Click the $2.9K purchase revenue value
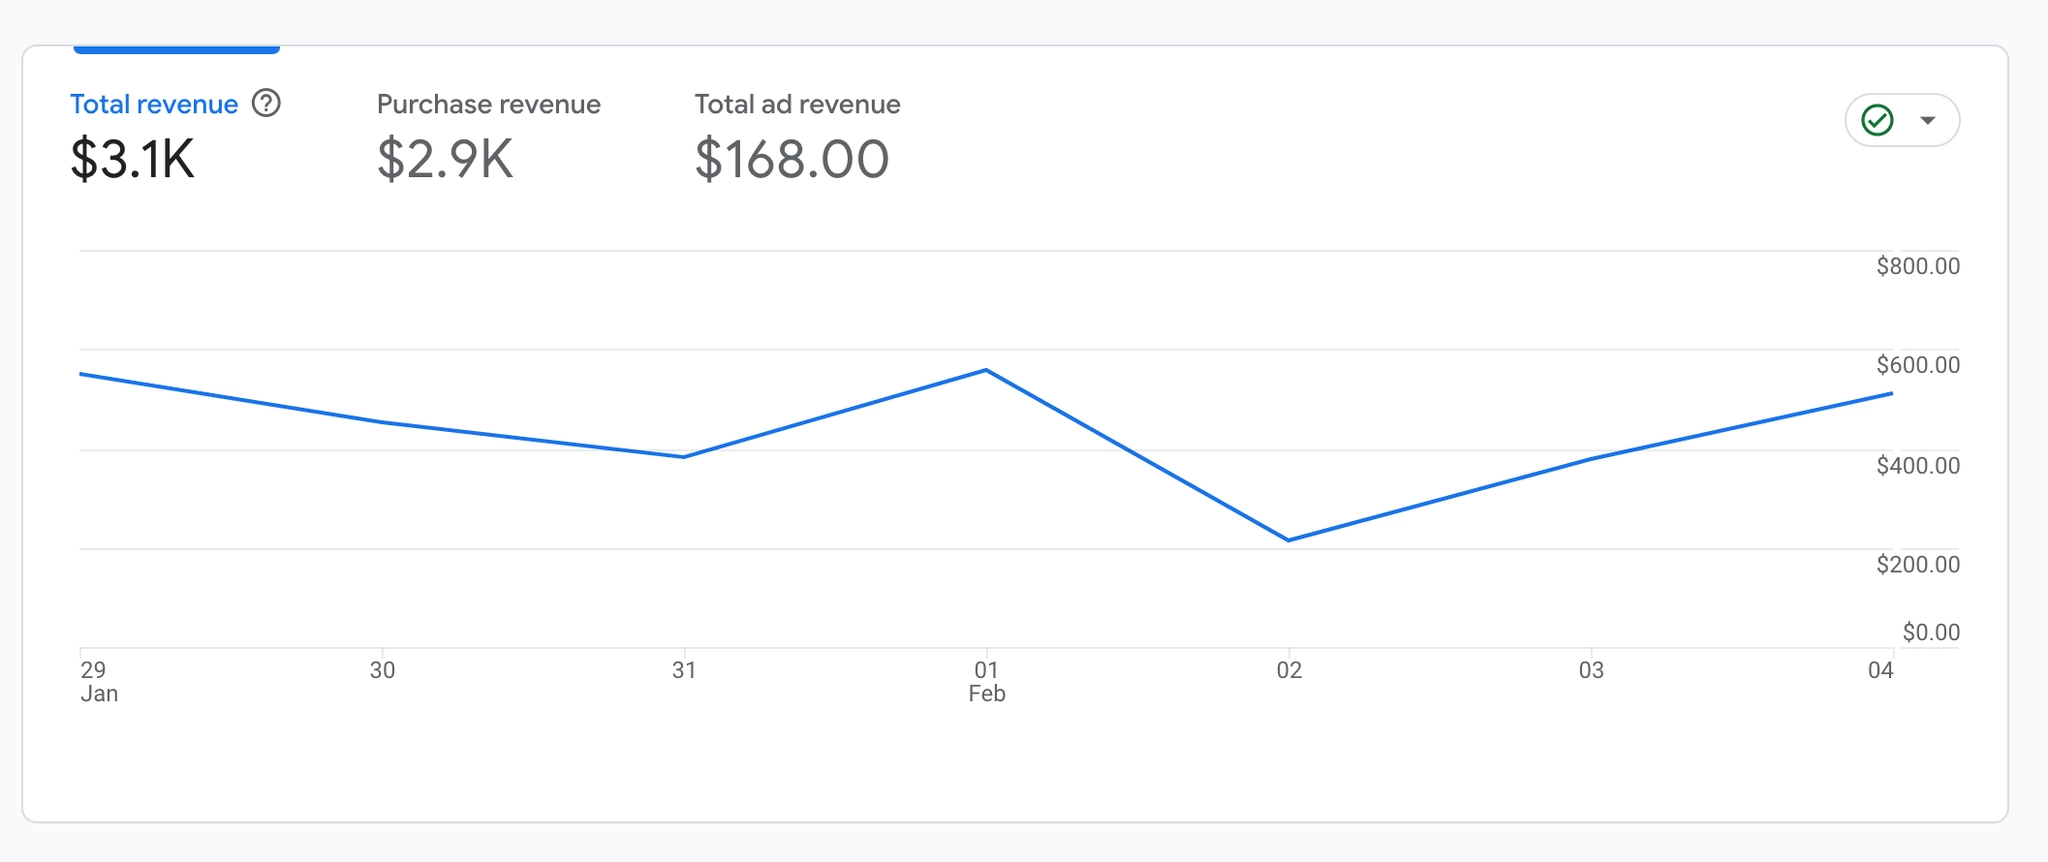Viewport: 2048px width, 862px height. click(445, 159)
